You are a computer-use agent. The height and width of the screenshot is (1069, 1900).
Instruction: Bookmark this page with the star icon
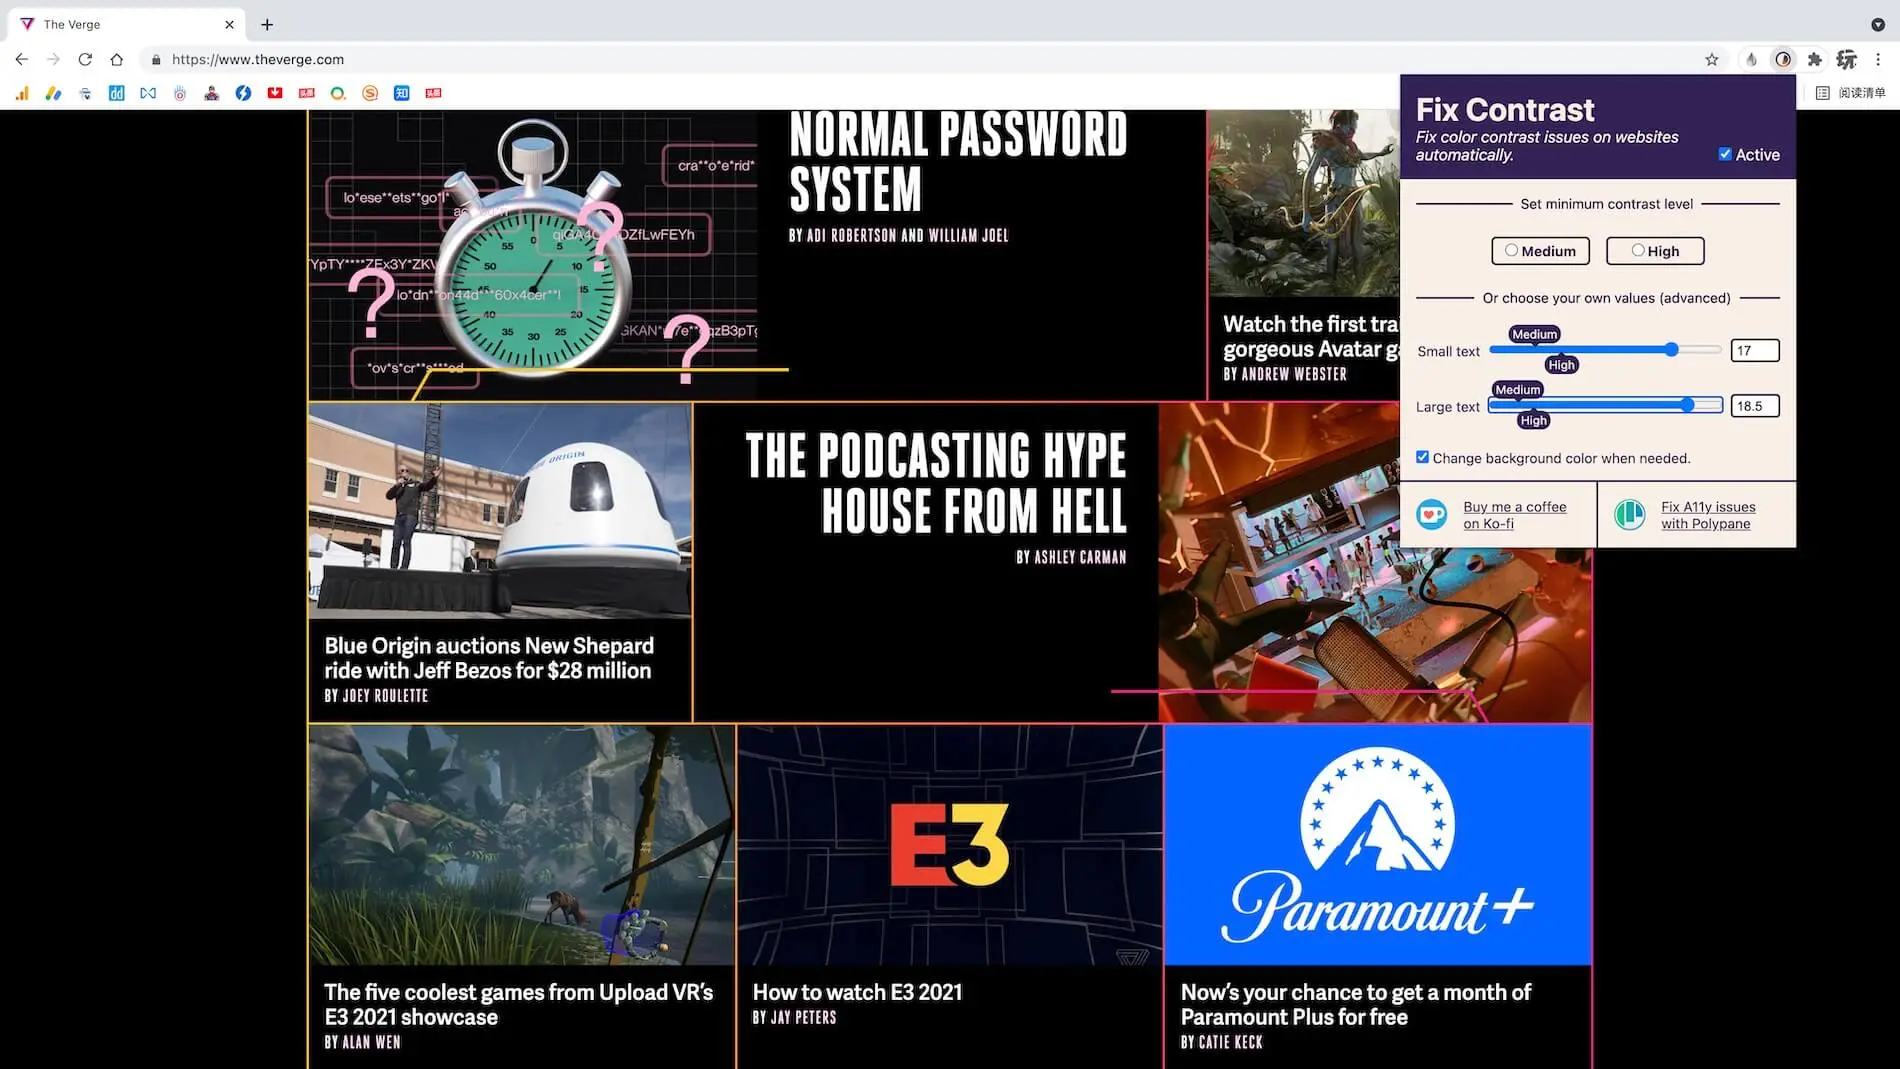pyautogui.click(x=1712, y=59)
